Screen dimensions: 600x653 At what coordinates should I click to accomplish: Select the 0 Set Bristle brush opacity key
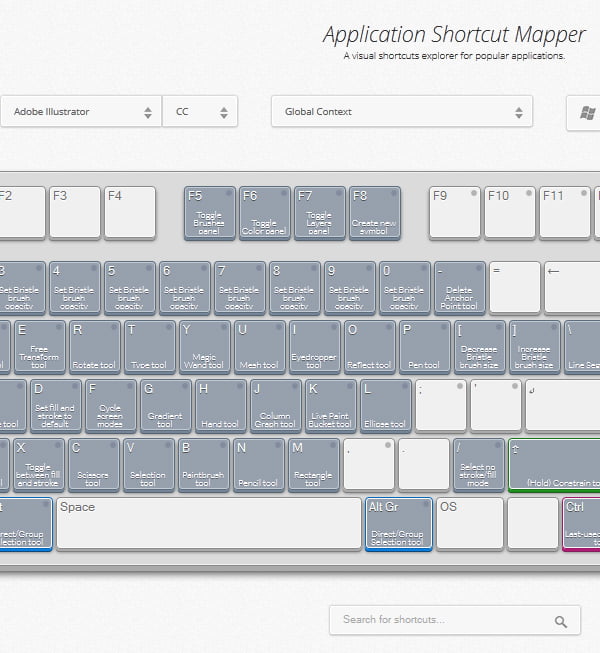(405, 288)
